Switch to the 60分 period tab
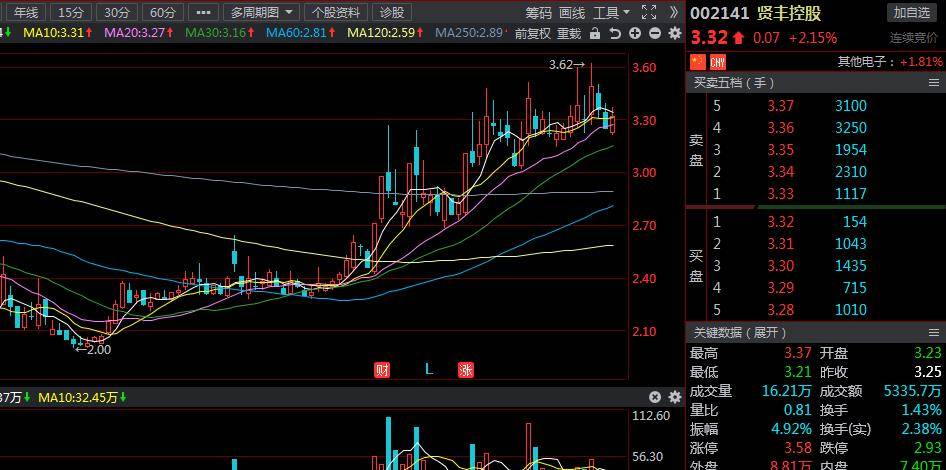Screen dimensions: 946x470 tap(163, 12)
